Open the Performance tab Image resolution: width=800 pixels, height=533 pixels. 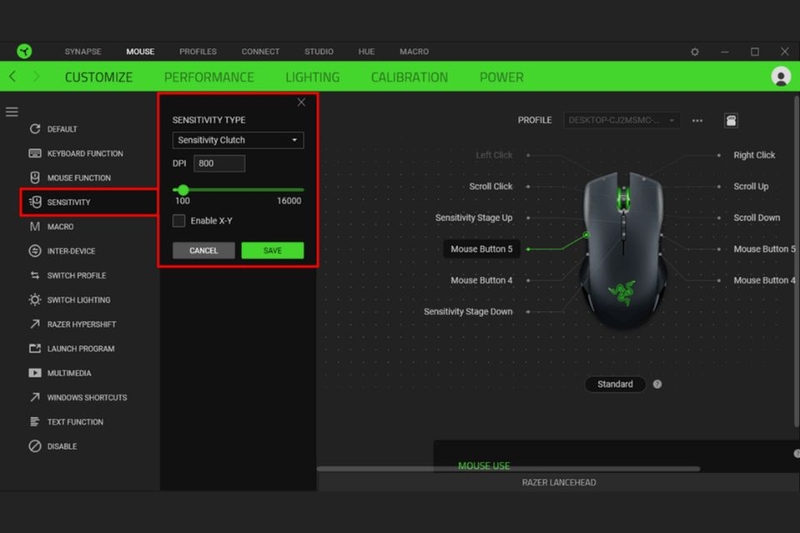click(x=209, y=77)
